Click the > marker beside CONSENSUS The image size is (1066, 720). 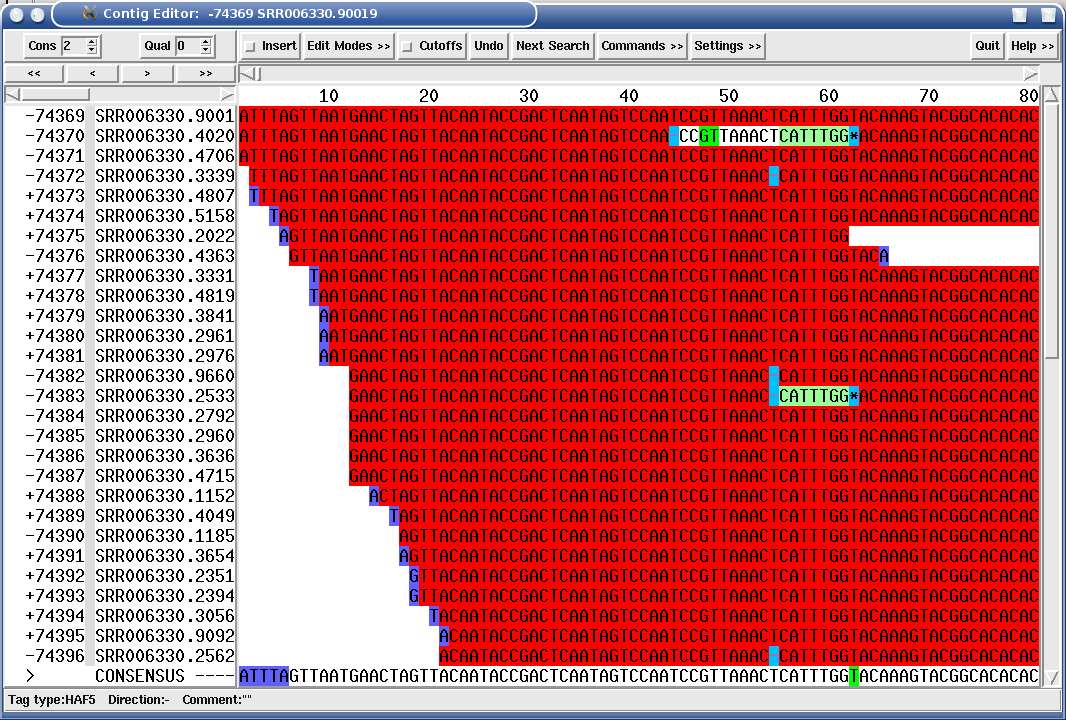(x=30, y=676)
